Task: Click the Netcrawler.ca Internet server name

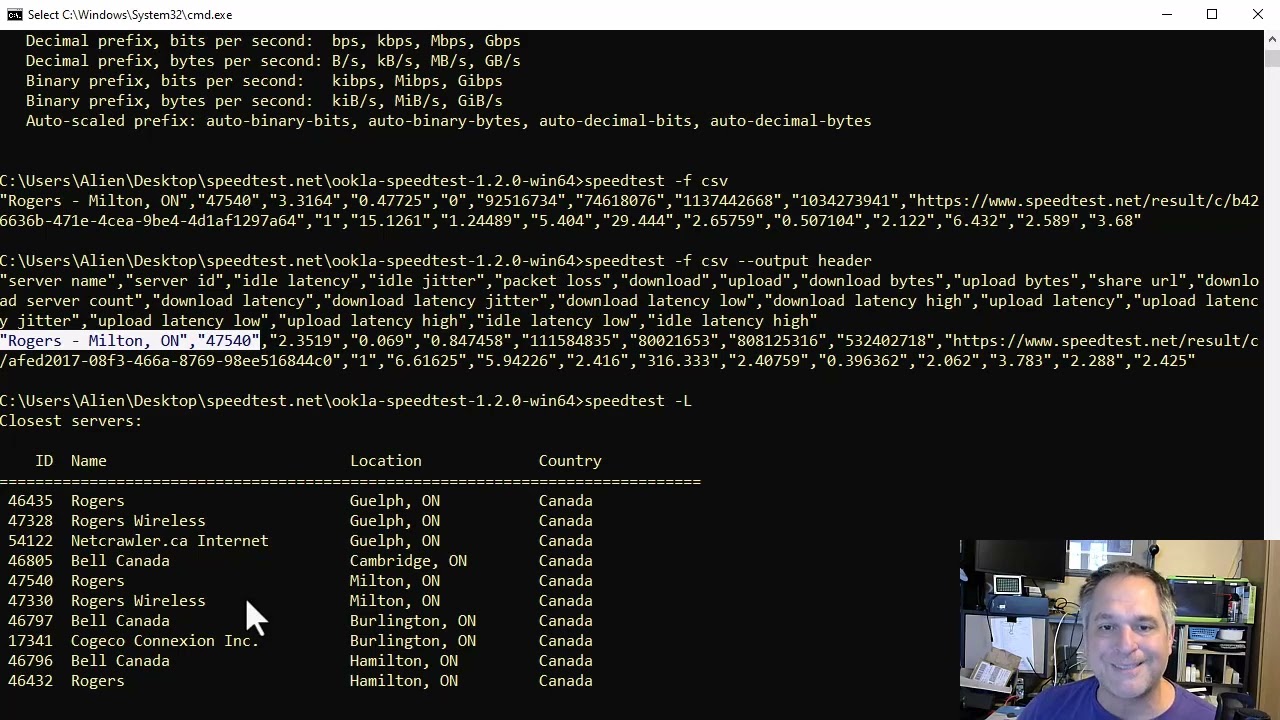Action: 169,540
